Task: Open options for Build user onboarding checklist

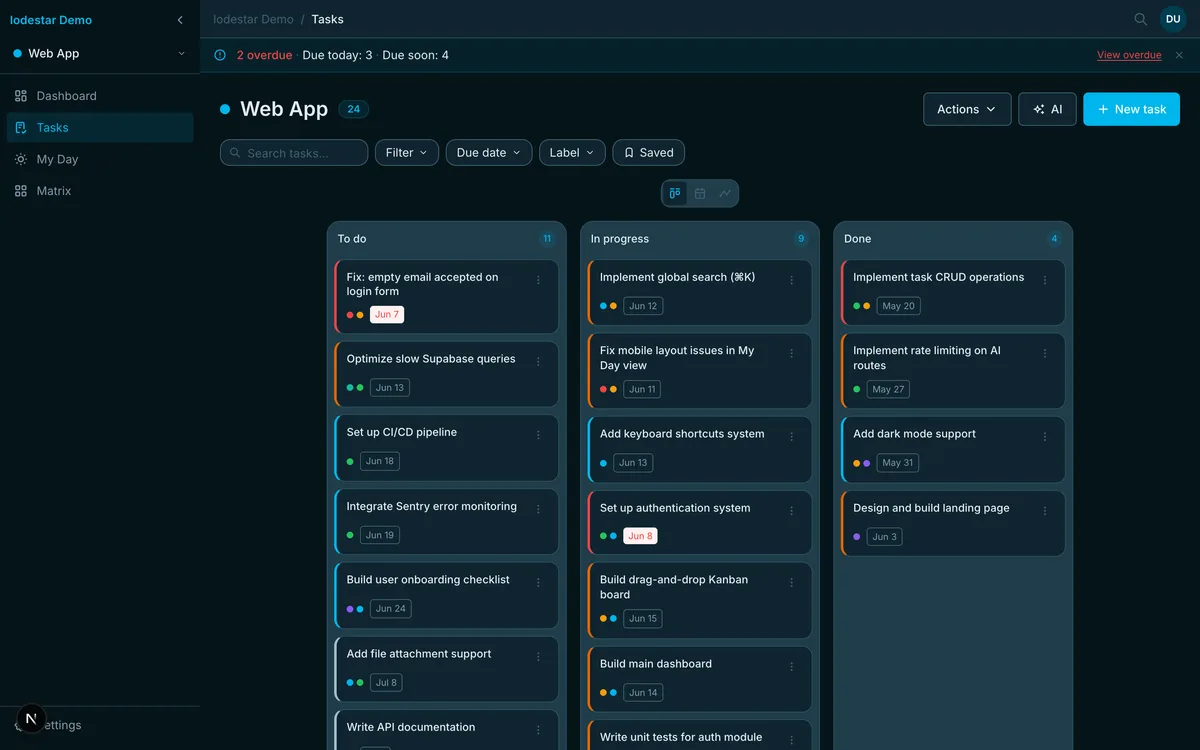Action: pyautogui.click(x=538, y=582)
